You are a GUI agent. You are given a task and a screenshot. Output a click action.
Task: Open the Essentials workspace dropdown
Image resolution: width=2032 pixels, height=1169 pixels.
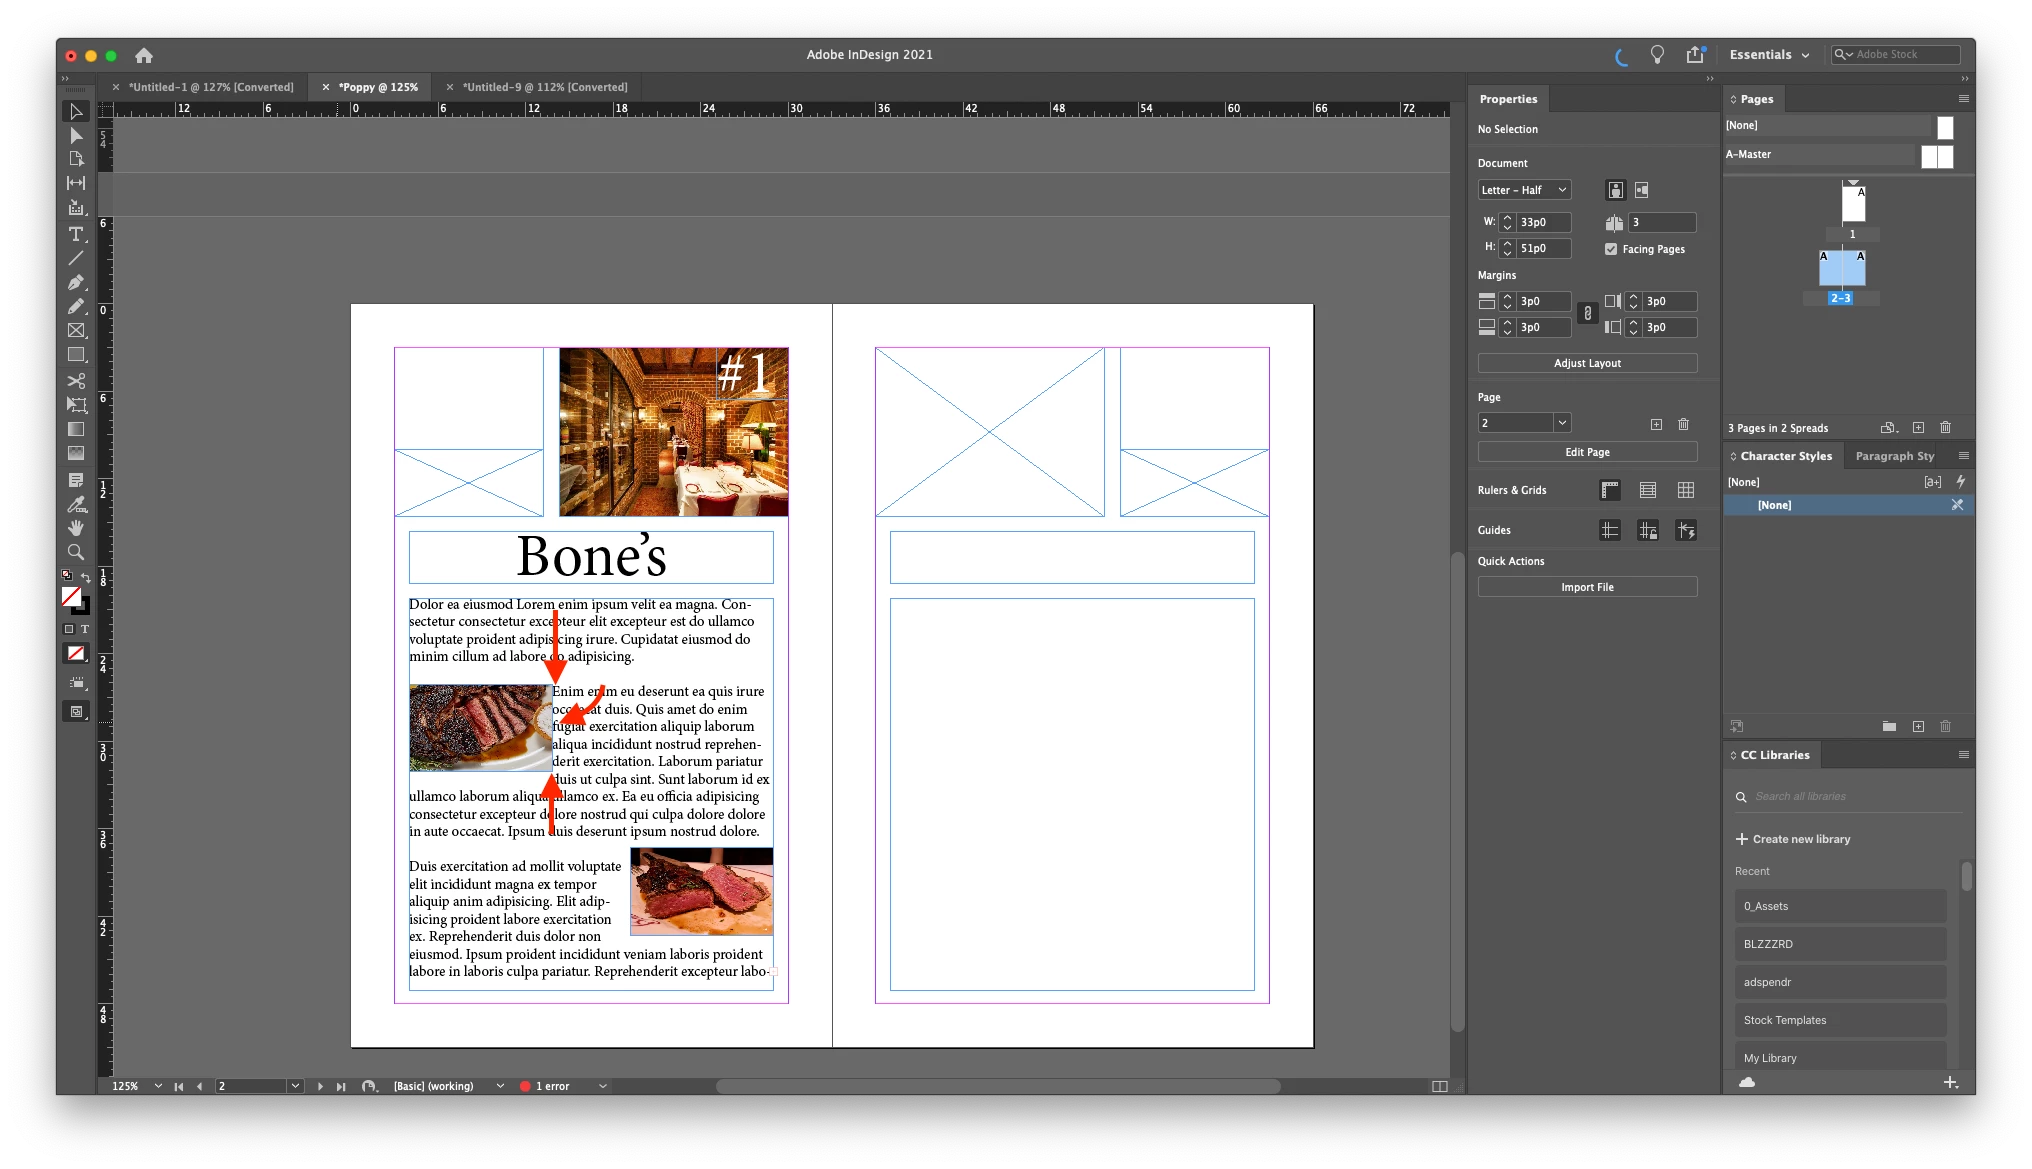pos(1769,55)
